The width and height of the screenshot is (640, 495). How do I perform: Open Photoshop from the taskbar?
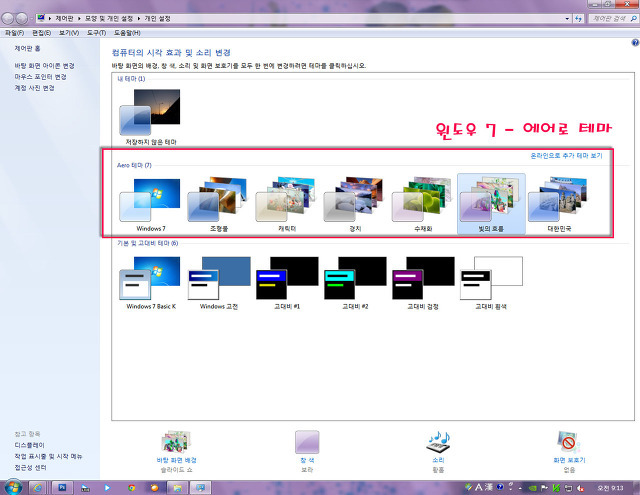62,487
